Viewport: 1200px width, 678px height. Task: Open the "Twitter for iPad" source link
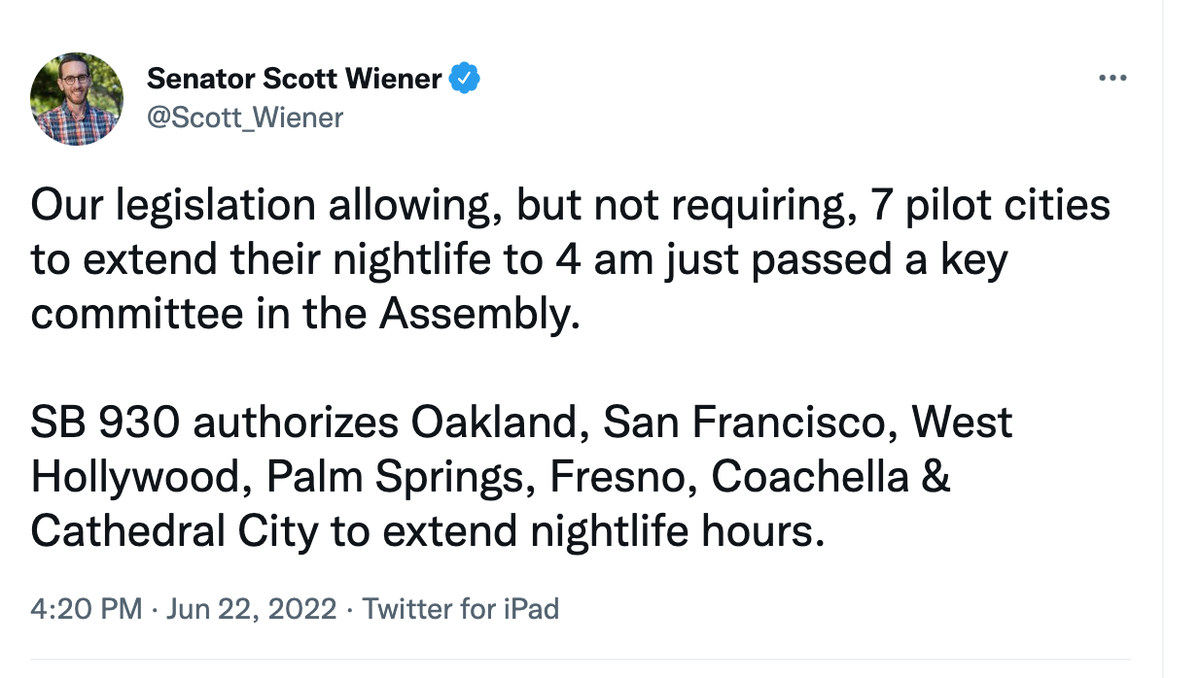[x=460, y=608]
